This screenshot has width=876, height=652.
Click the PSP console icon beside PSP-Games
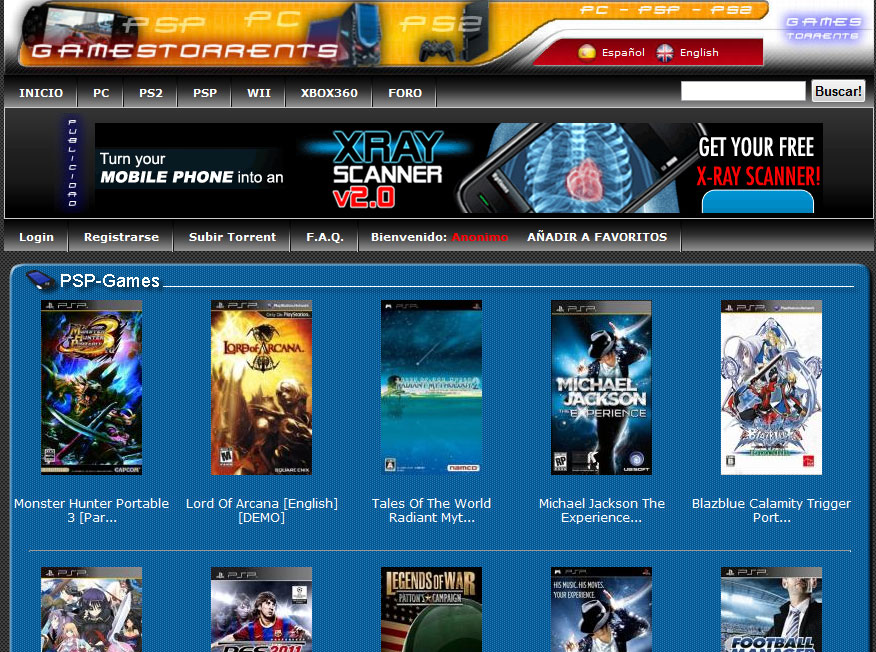click(x=40, y=279)
